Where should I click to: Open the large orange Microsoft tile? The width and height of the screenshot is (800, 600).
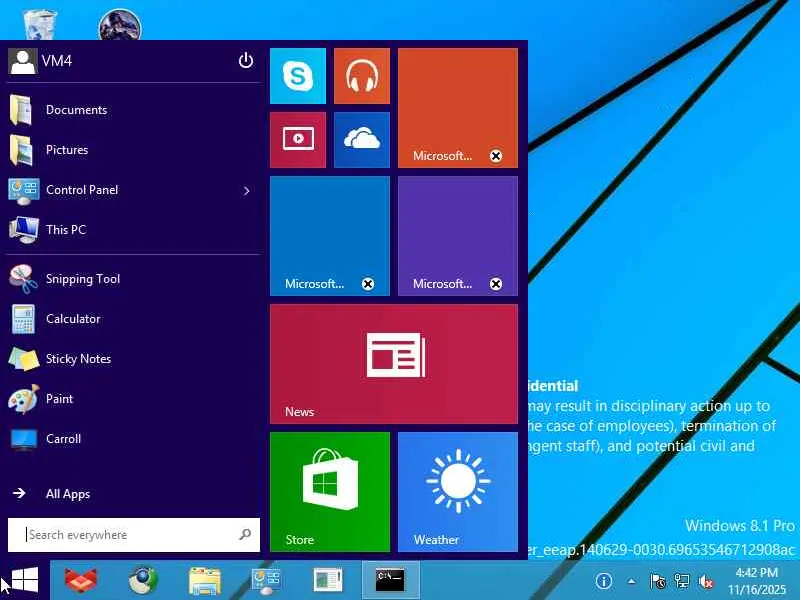[458, 108]
